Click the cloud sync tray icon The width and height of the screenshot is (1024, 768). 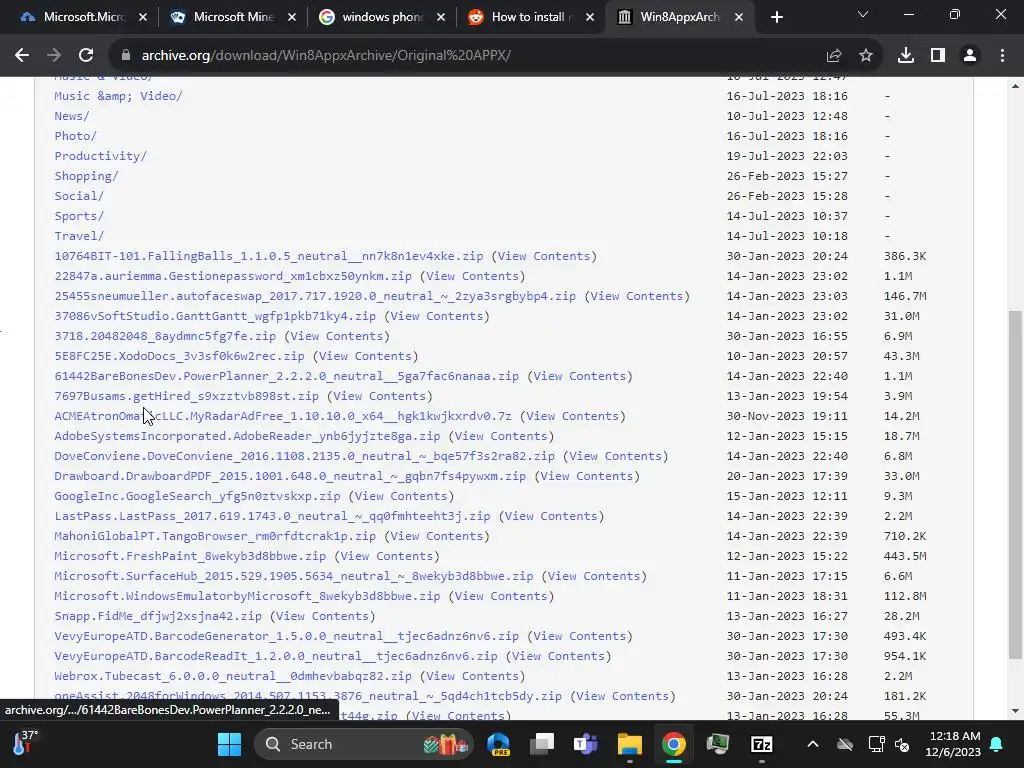tap(845, 744)
